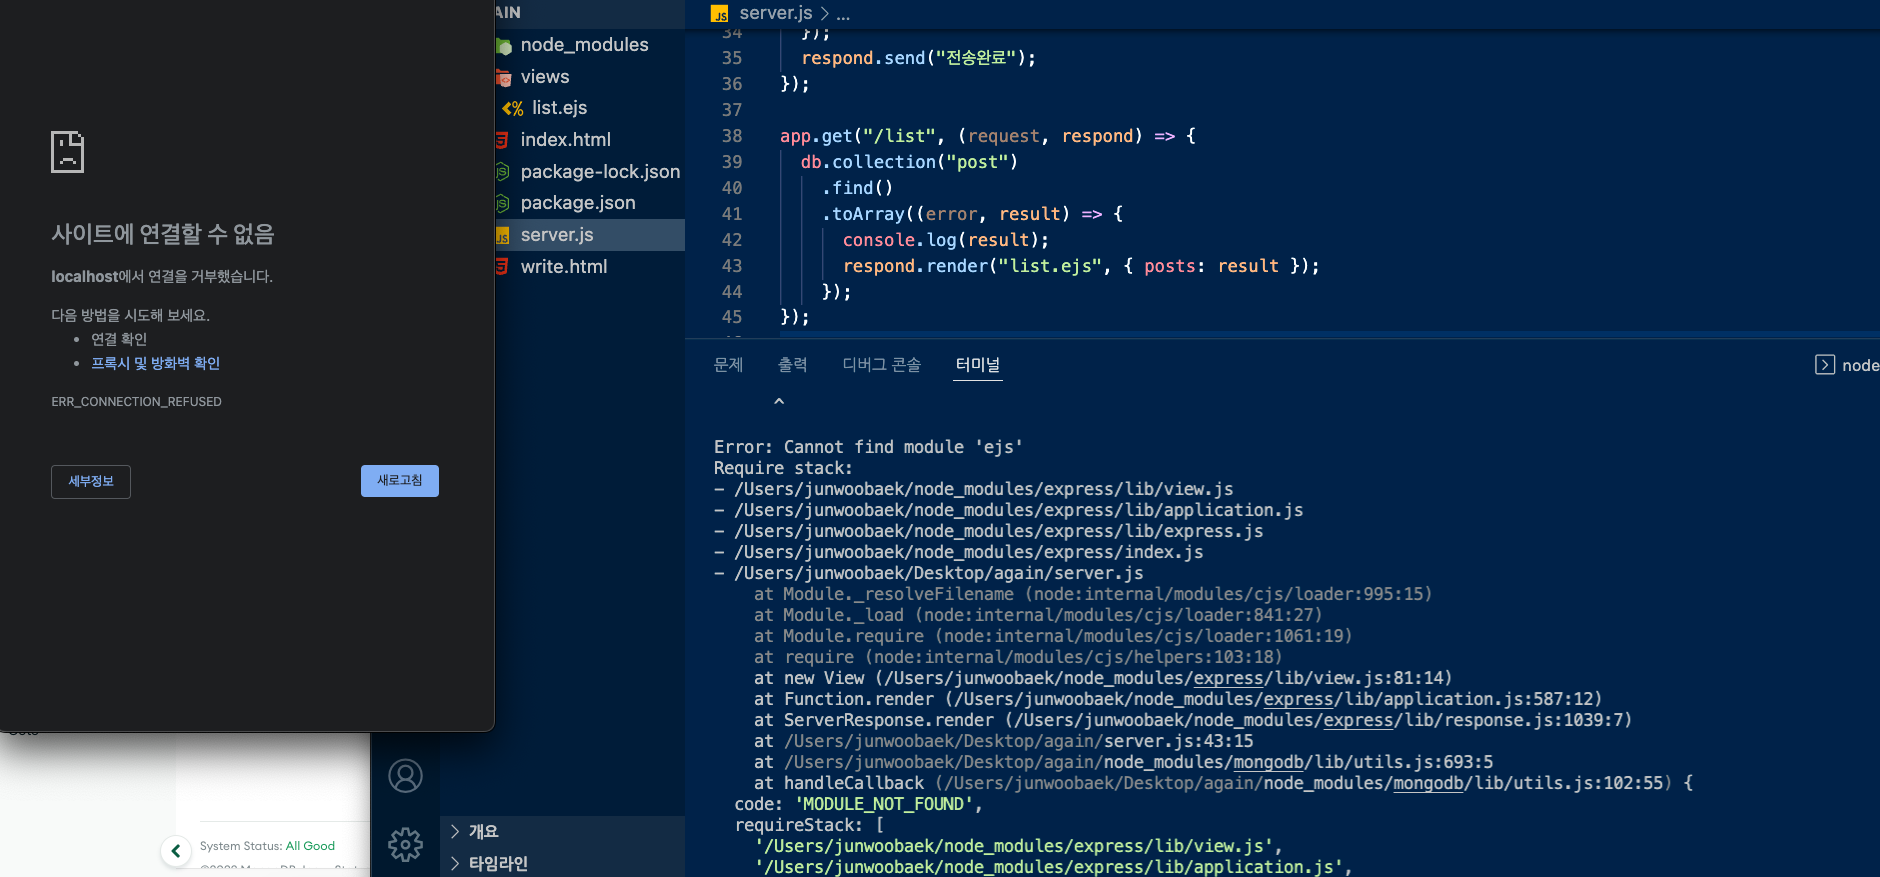Click the db.collection("post") code line
Viewport: 1880px width, 877px height.
(x=909, y=162)
